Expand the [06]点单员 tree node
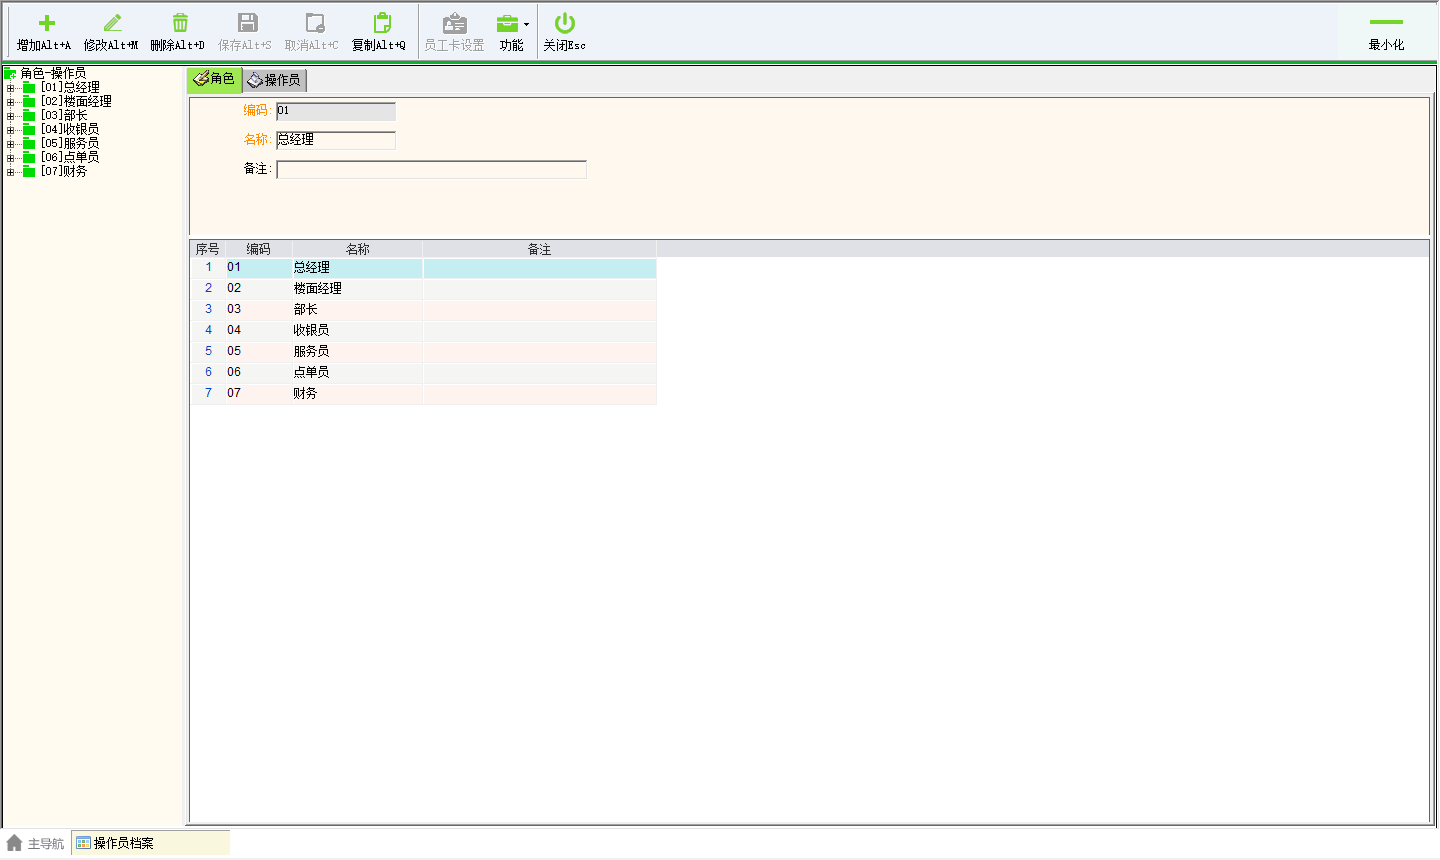 point(10,158)
